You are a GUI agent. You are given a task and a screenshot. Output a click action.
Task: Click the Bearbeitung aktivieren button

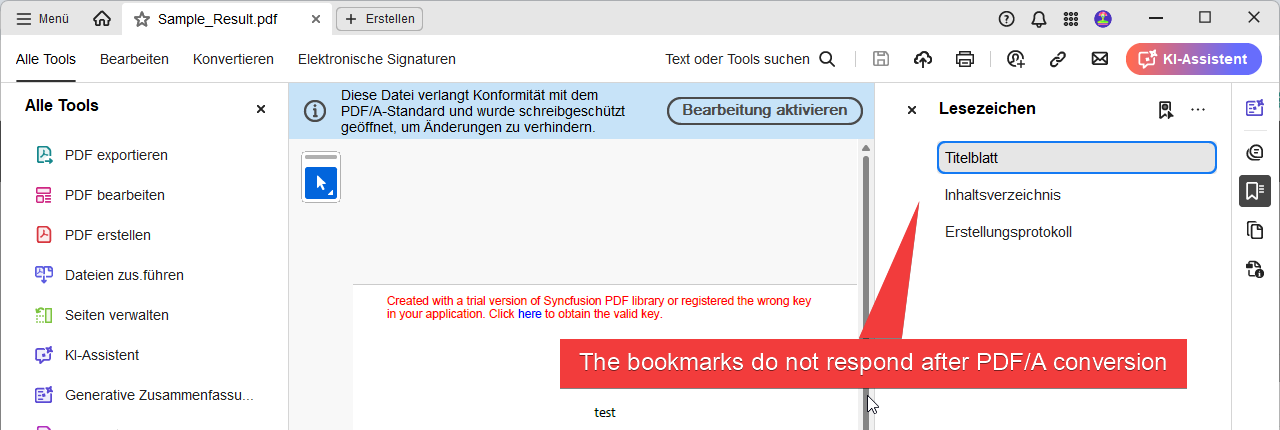pos(765,110)
